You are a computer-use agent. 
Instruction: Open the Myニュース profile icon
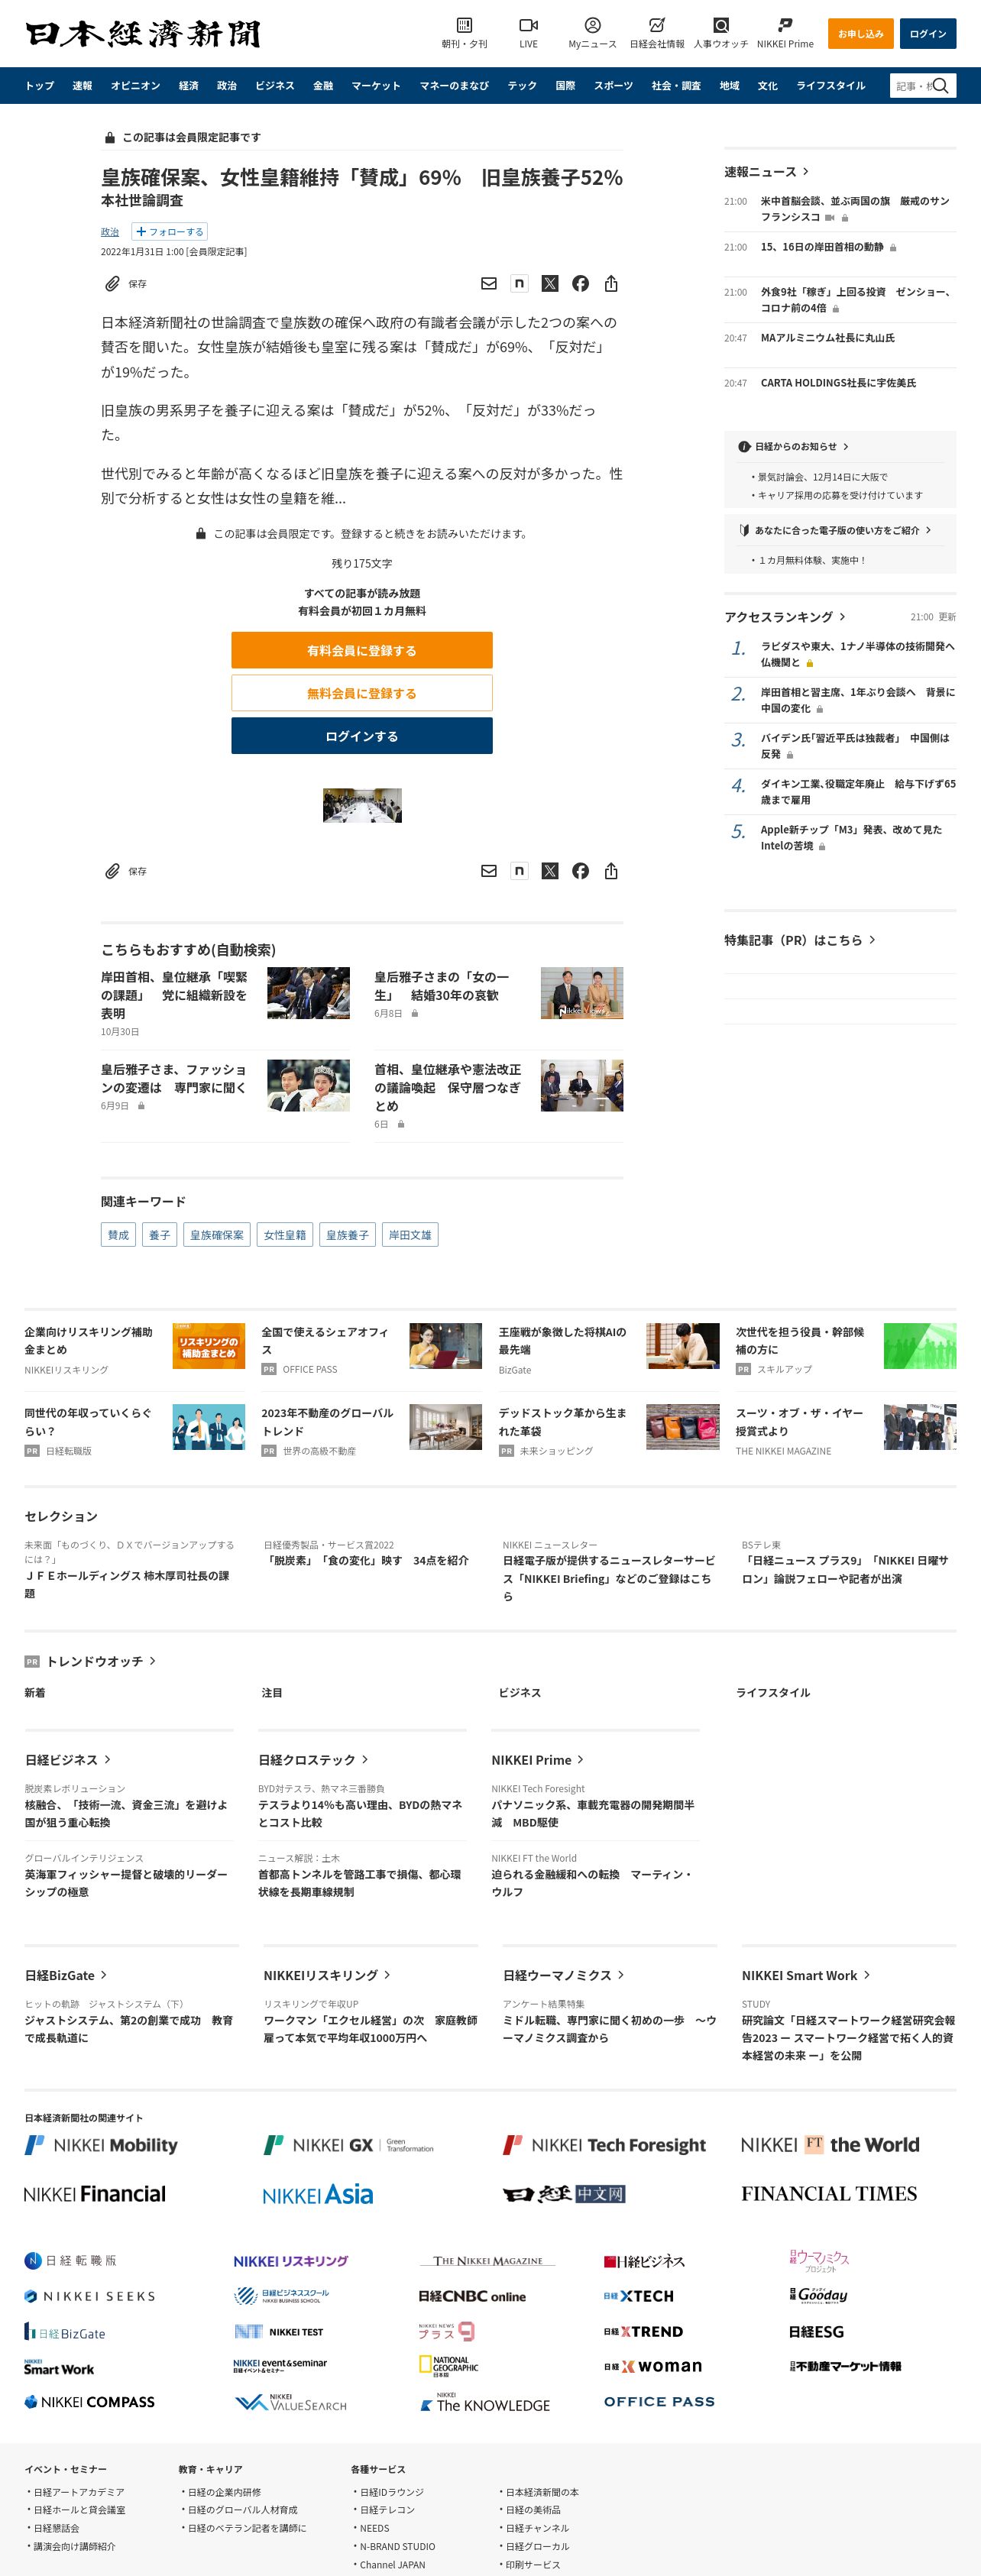pos(592,26)
